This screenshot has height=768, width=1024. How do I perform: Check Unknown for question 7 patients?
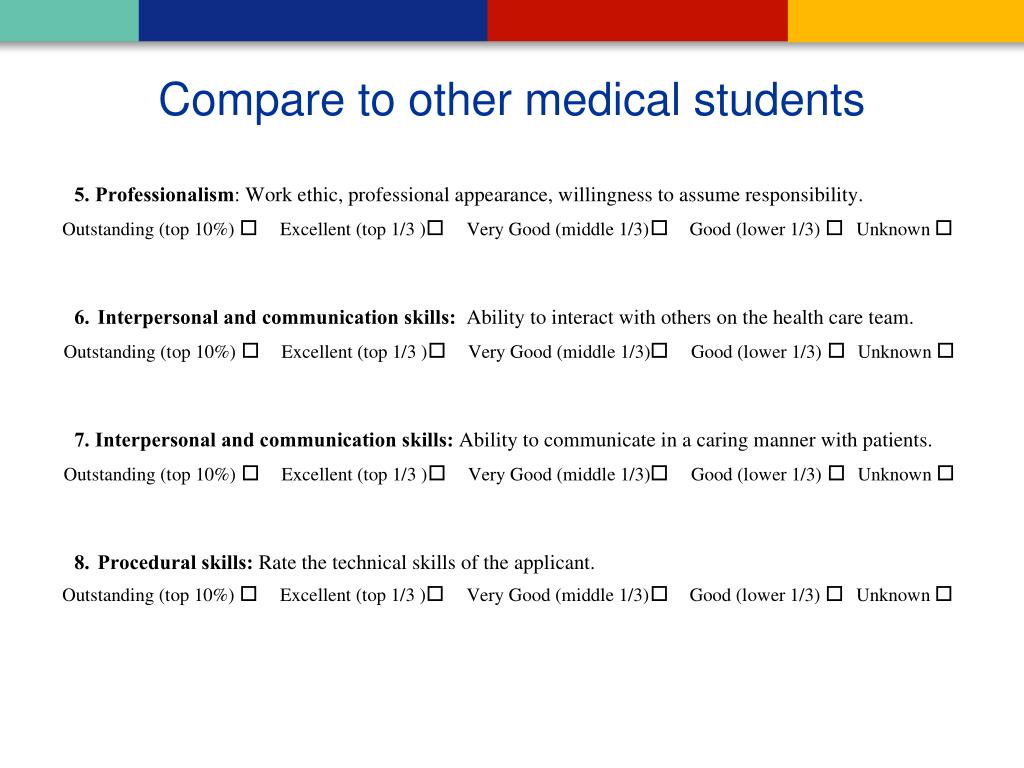tap(946, 473)
